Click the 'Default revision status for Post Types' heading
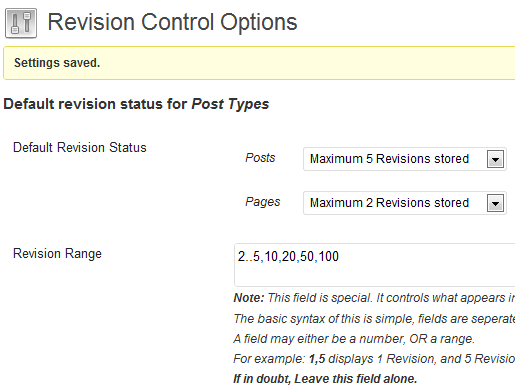This screenshot has height=392, width=515. click(136, 104)
